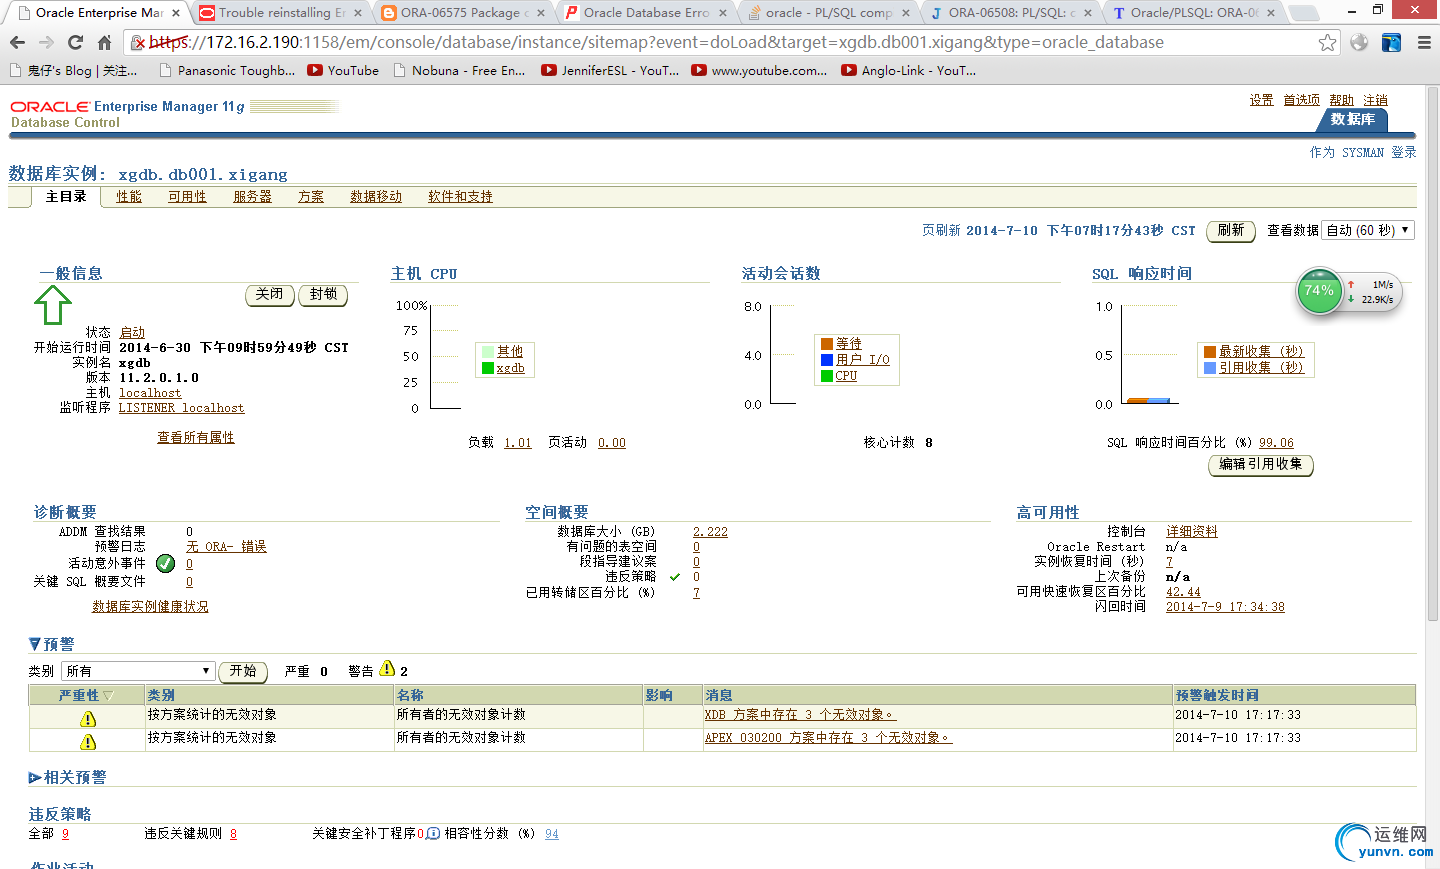Screen dimensions: 1440x869
Task: Click the 封锁 blackout button
Action: (323, 295)
